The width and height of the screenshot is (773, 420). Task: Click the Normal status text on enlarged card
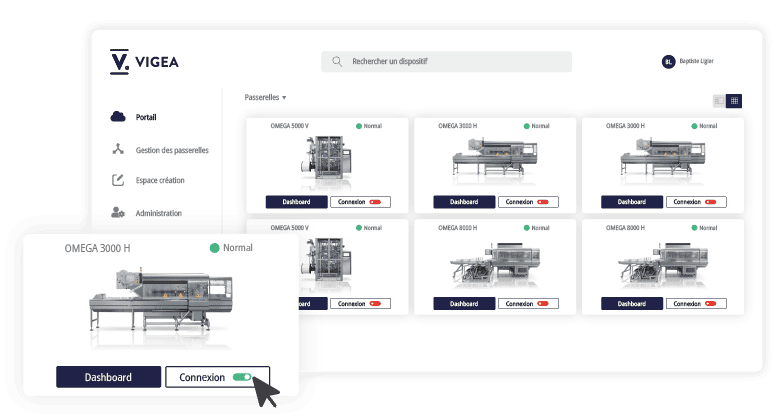238,248
